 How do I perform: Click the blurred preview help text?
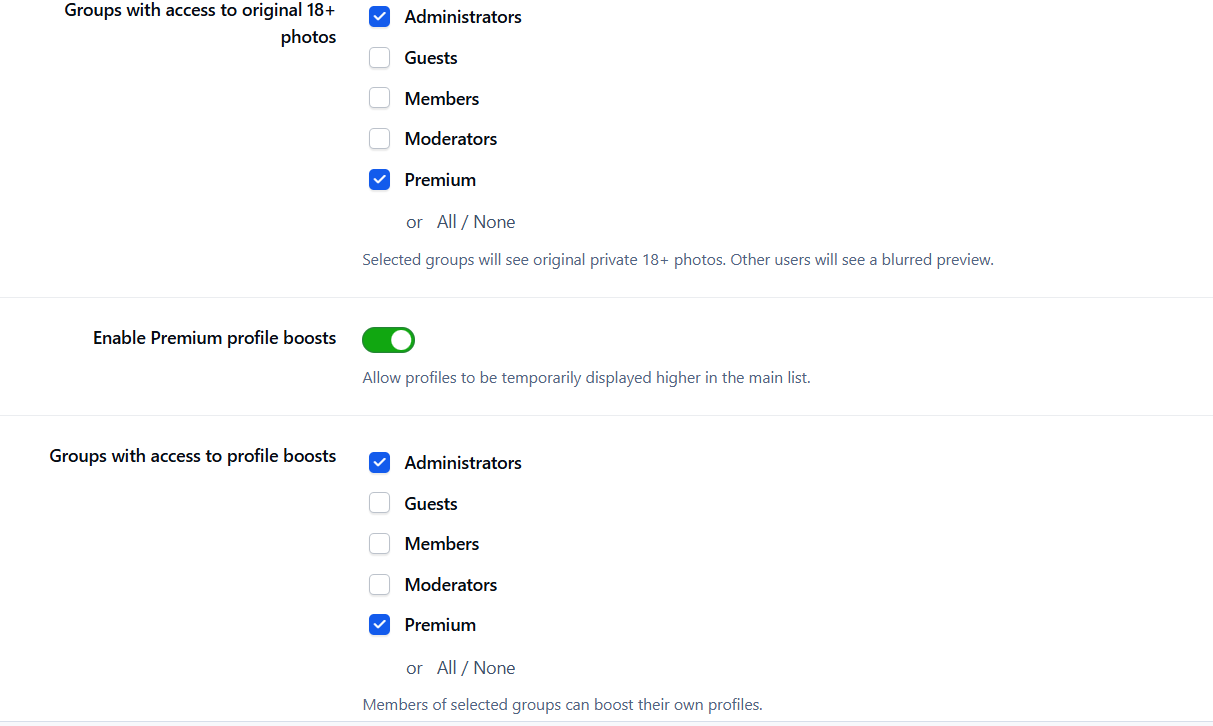pos(678,260)
